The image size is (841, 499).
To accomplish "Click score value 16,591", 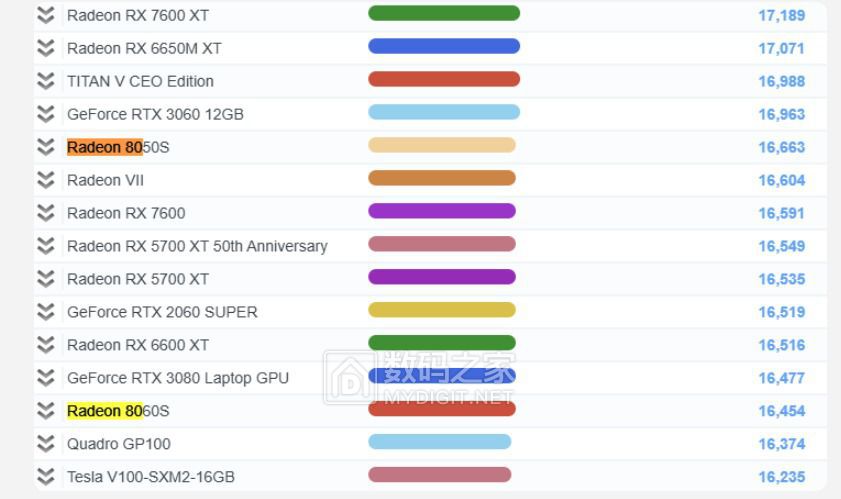I will (x=781, y=213).
